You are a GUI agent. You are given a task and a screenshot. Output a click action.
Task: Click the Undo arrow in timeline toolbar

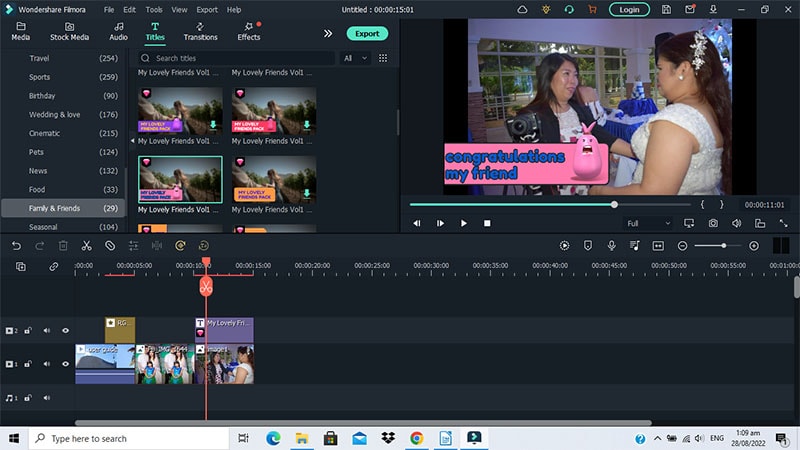tap(16, 246)
